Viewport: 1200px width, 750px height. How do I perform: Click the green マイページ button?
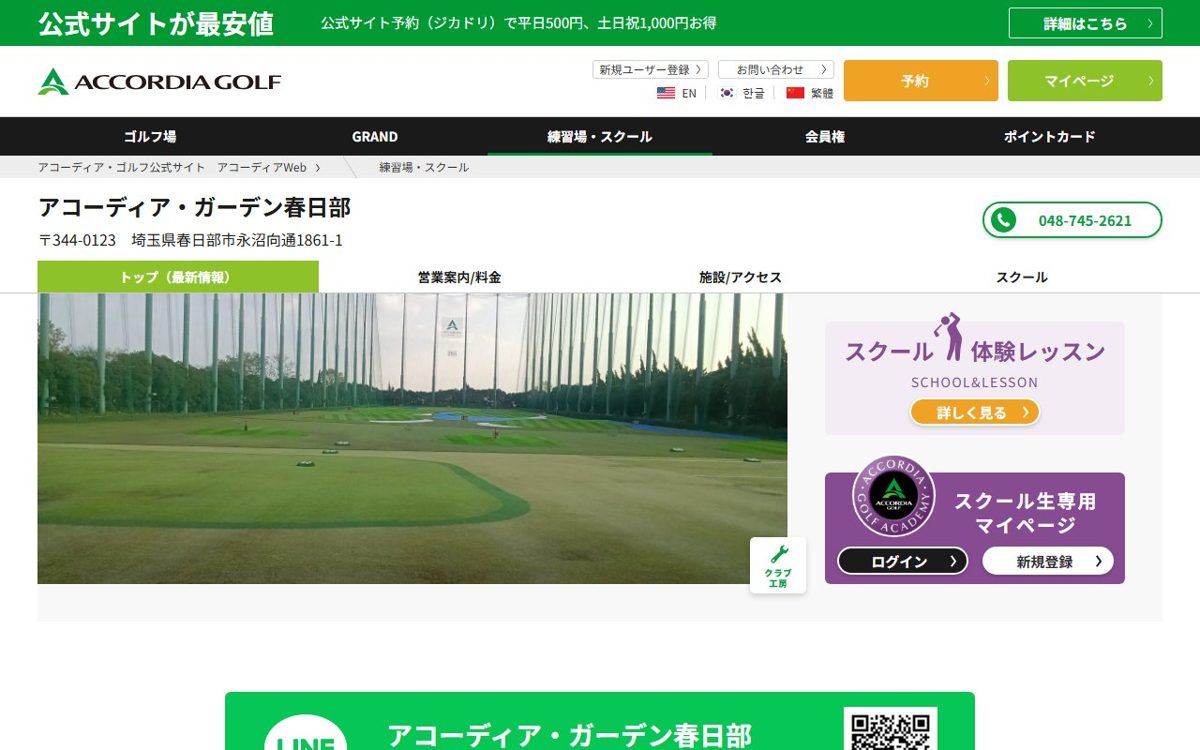tap(1085, 81)
